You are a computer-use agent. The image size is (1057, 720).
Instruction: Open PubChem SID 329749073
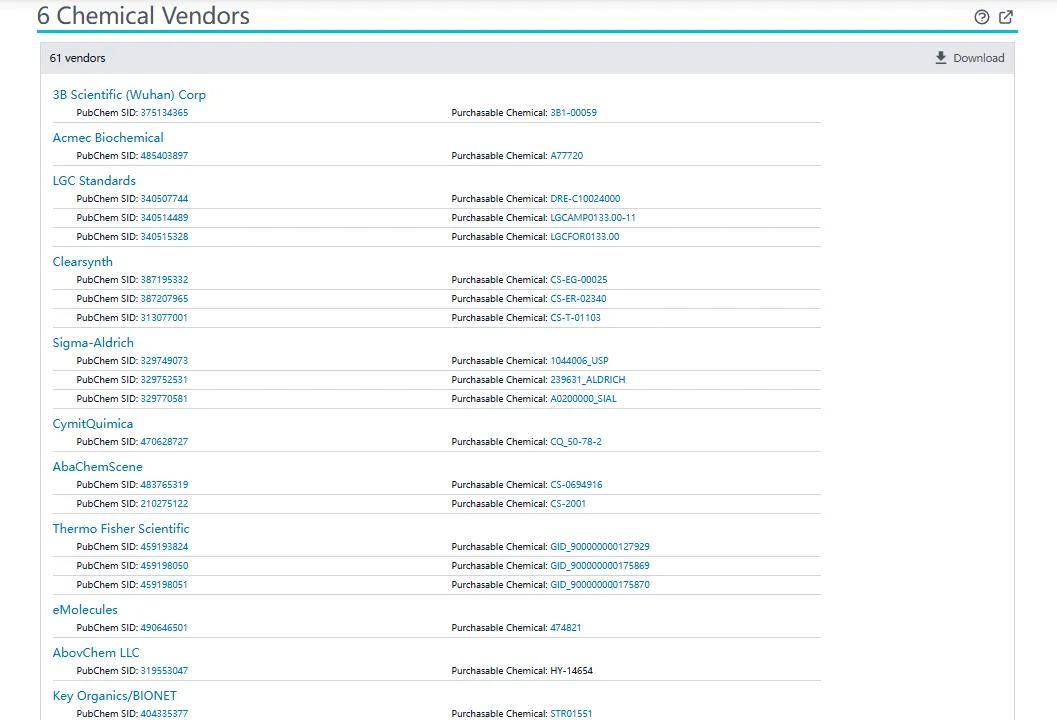(164, 361)
